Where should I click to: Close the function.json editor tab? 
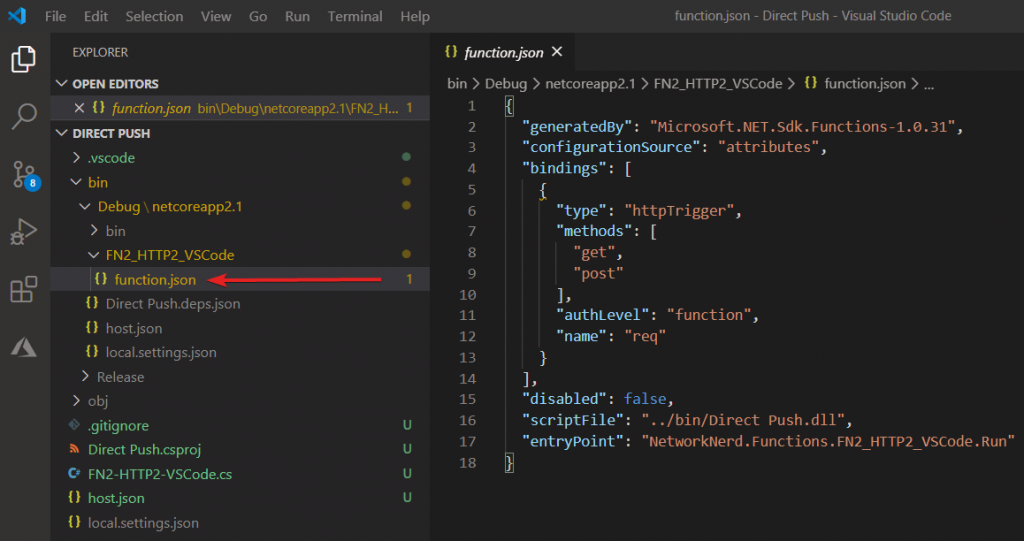click(x=557, y=52)
